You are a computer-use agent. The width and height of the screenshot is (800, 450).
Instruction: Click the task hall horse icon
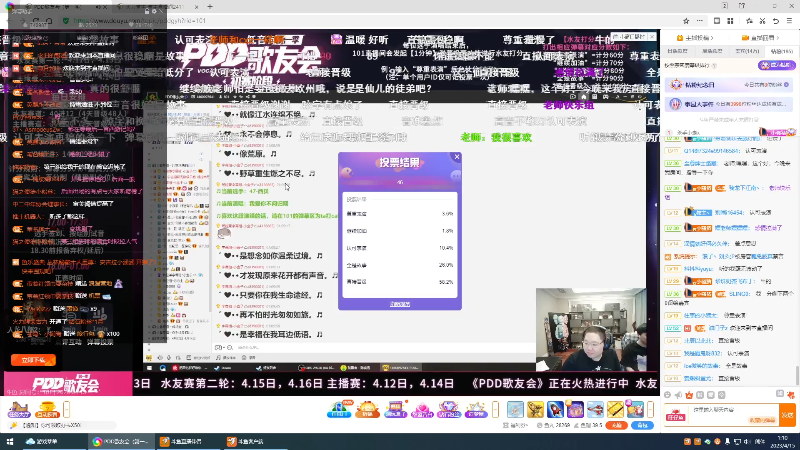coord(19,409)
